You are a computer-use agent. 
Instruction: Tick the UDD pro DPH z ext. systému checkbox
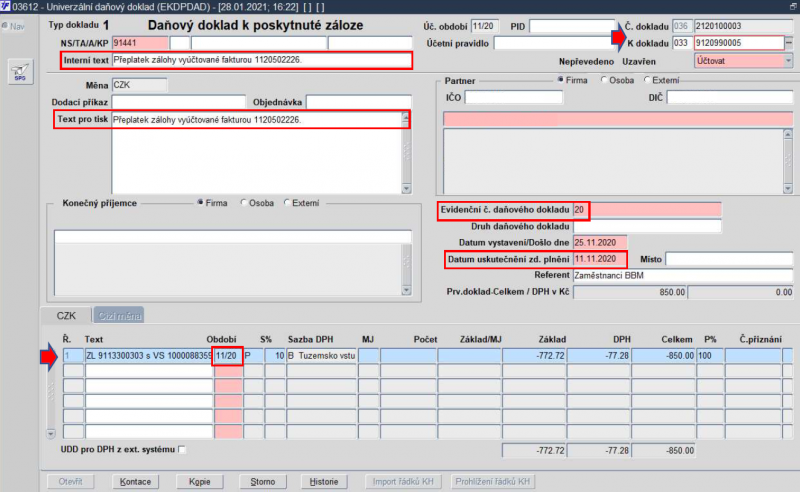(182, 450)
